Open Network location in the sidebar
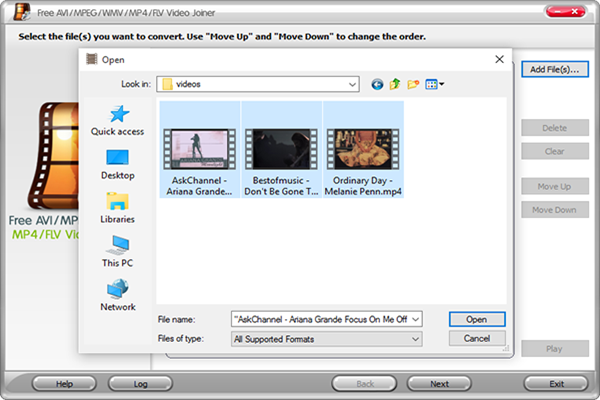 tap(117, 295)
